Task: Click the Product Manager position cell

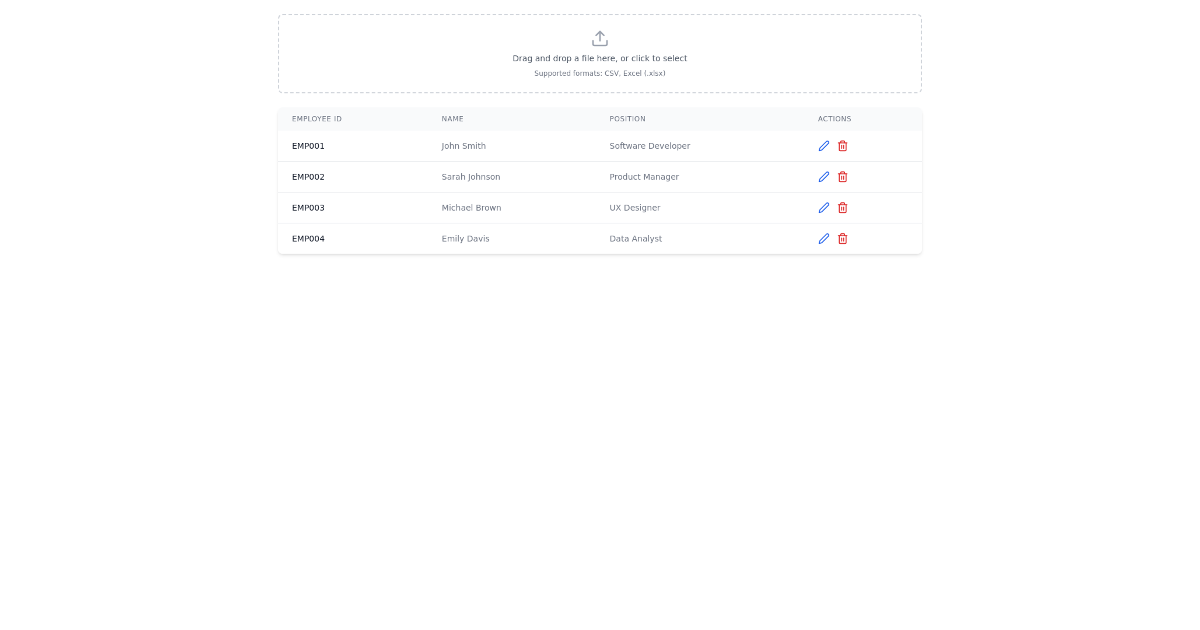Action: [x=644, y=177]
